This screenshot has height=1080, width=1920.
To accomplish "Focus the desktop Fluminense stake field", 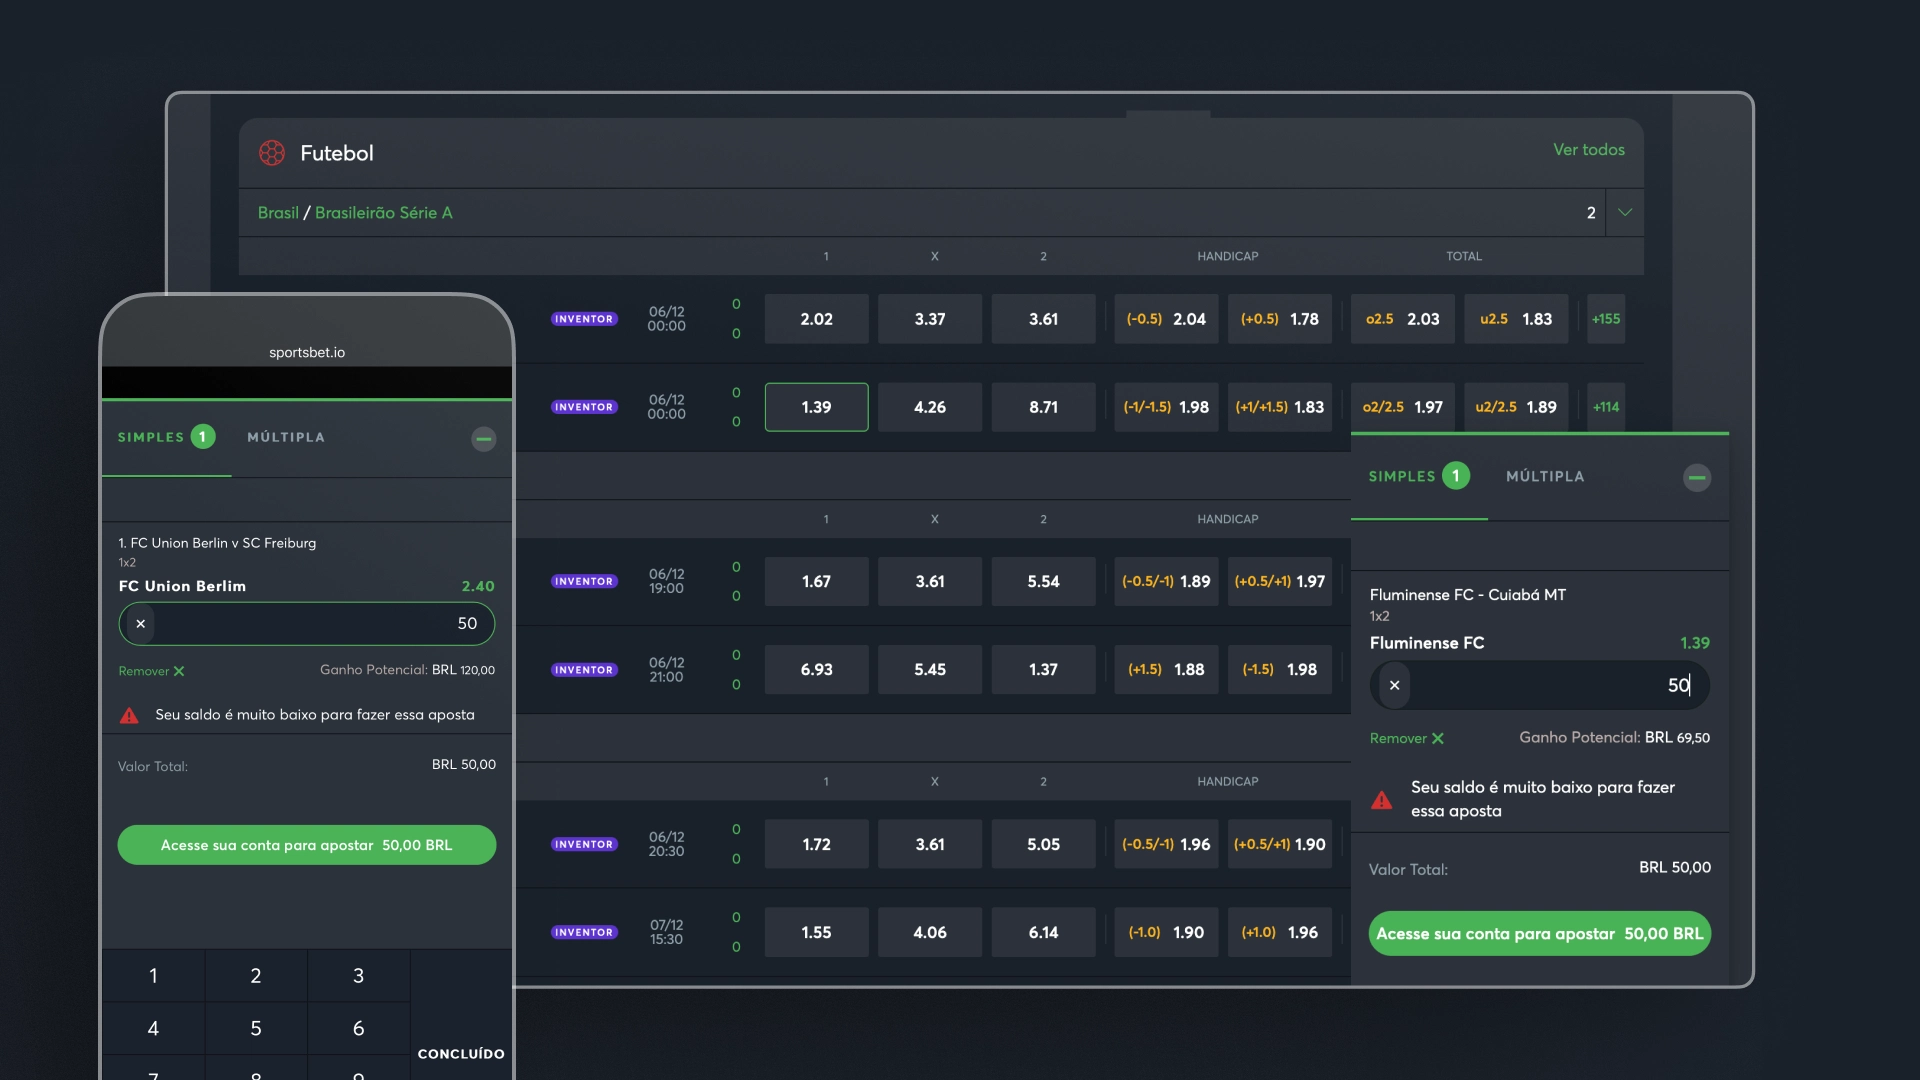I will tap(1540, 686).
